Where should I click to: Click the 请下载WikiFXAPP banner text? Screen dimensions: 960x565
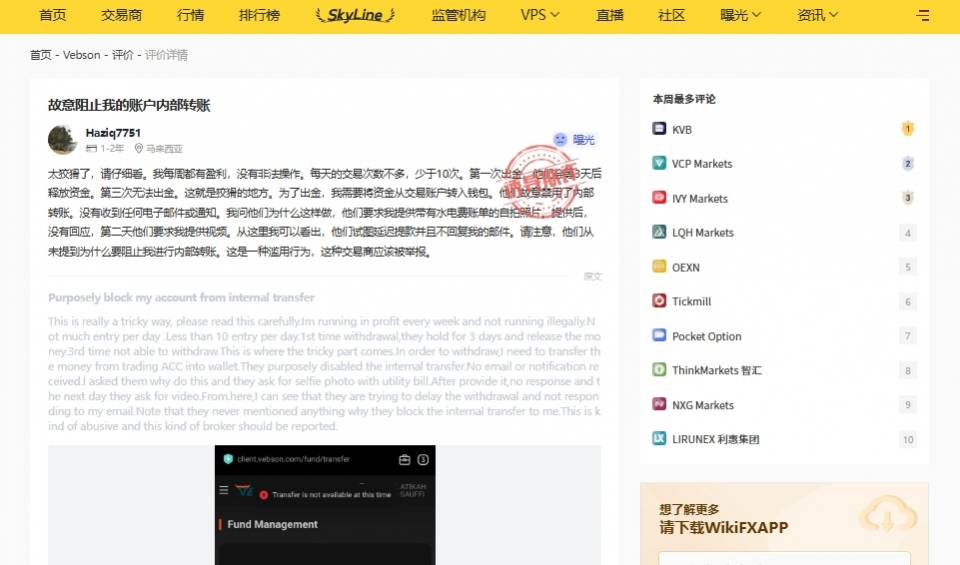(724, 527)
